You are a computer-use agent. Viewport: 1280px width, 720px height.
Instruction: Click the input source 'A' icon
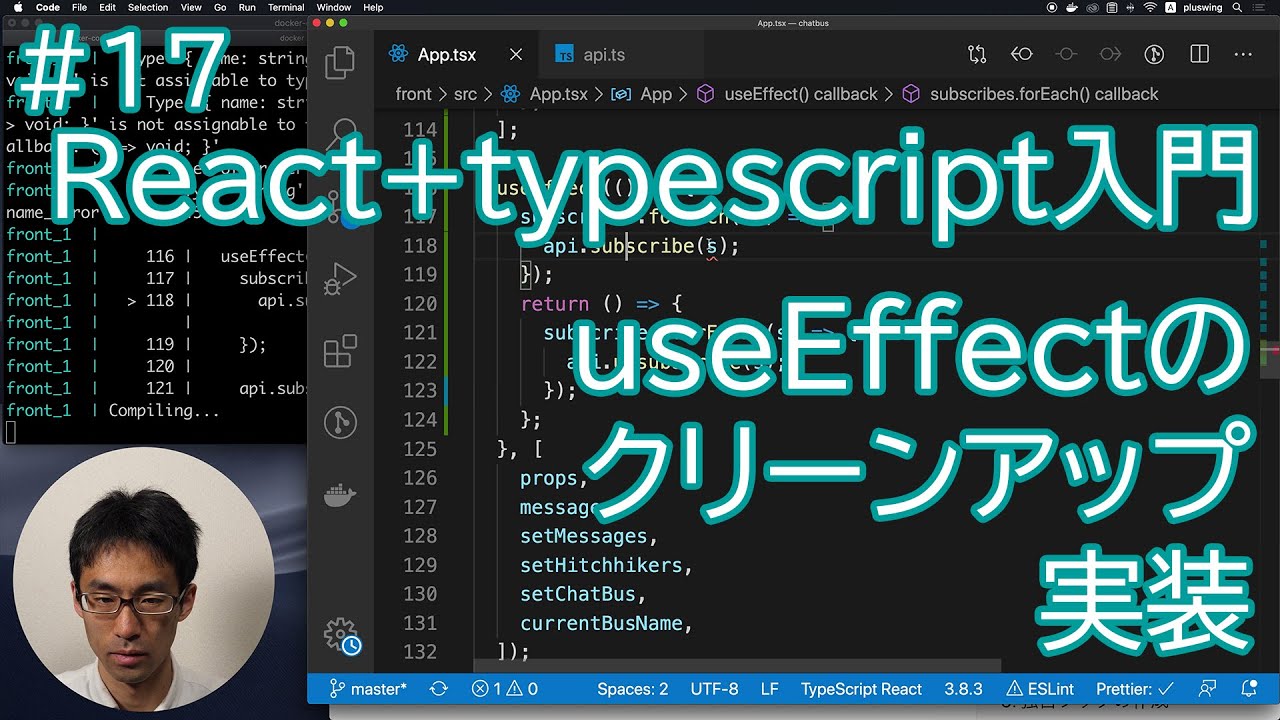[x=1170, y=7]
